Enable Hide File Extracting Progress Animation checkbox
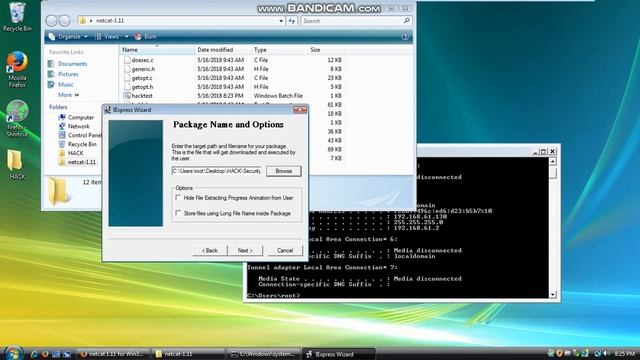The height and width of the screenshot is (360, 640). point(178,198)
